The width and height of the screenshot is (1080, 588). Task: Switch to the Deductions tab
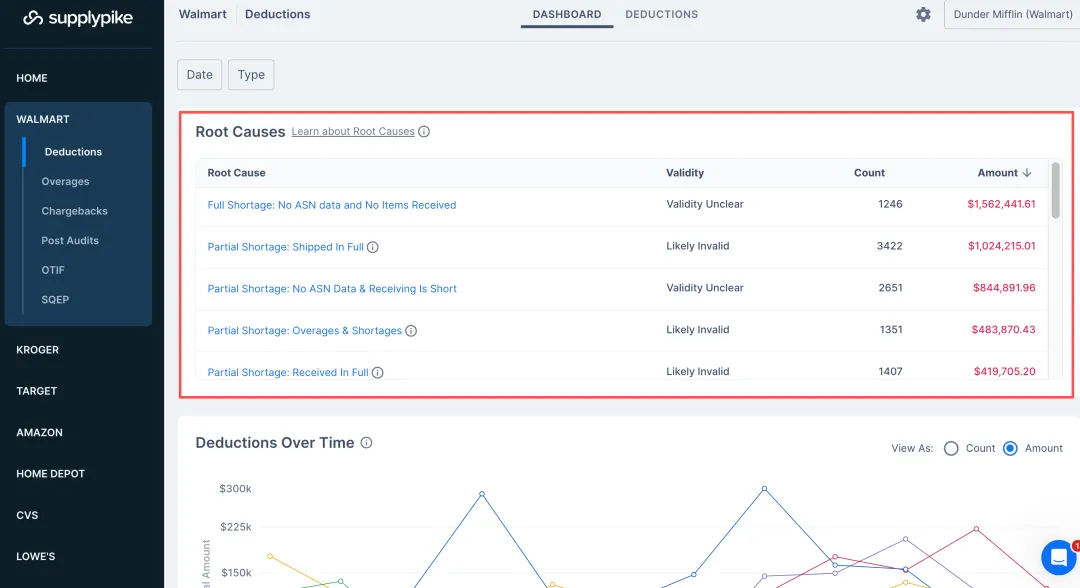coord(662,15)
